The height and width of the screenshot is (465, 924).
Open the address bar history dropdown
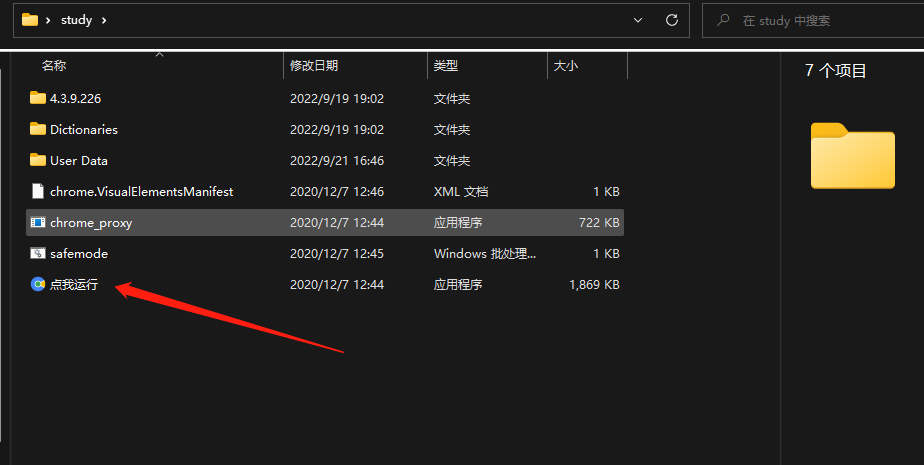[638, 20]
